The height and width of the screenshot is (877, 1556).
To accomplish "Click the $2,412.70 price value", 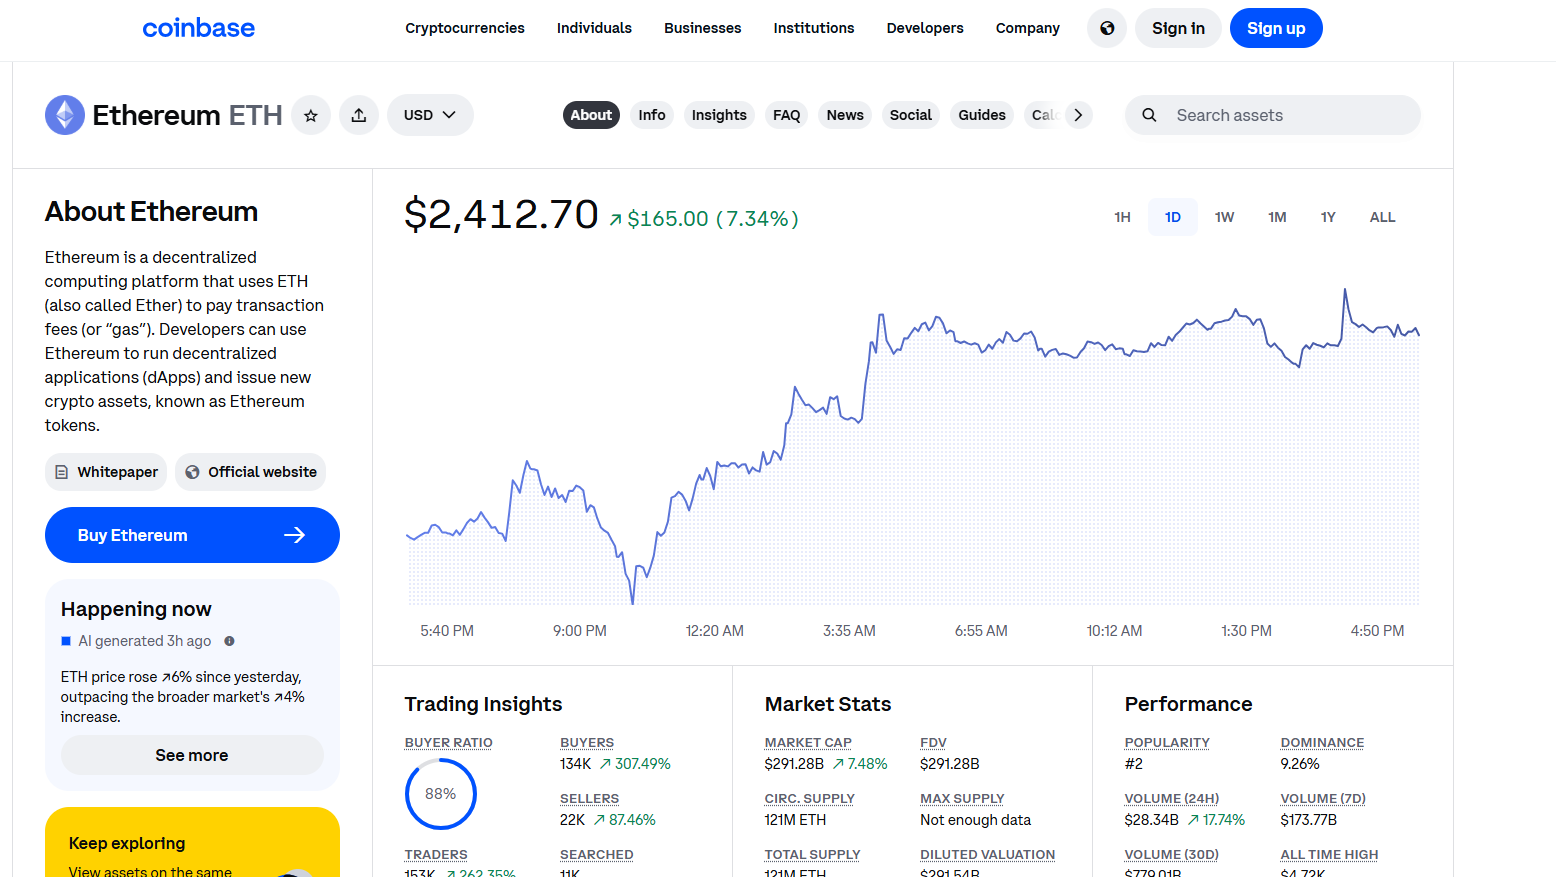I will coord(501,215).
